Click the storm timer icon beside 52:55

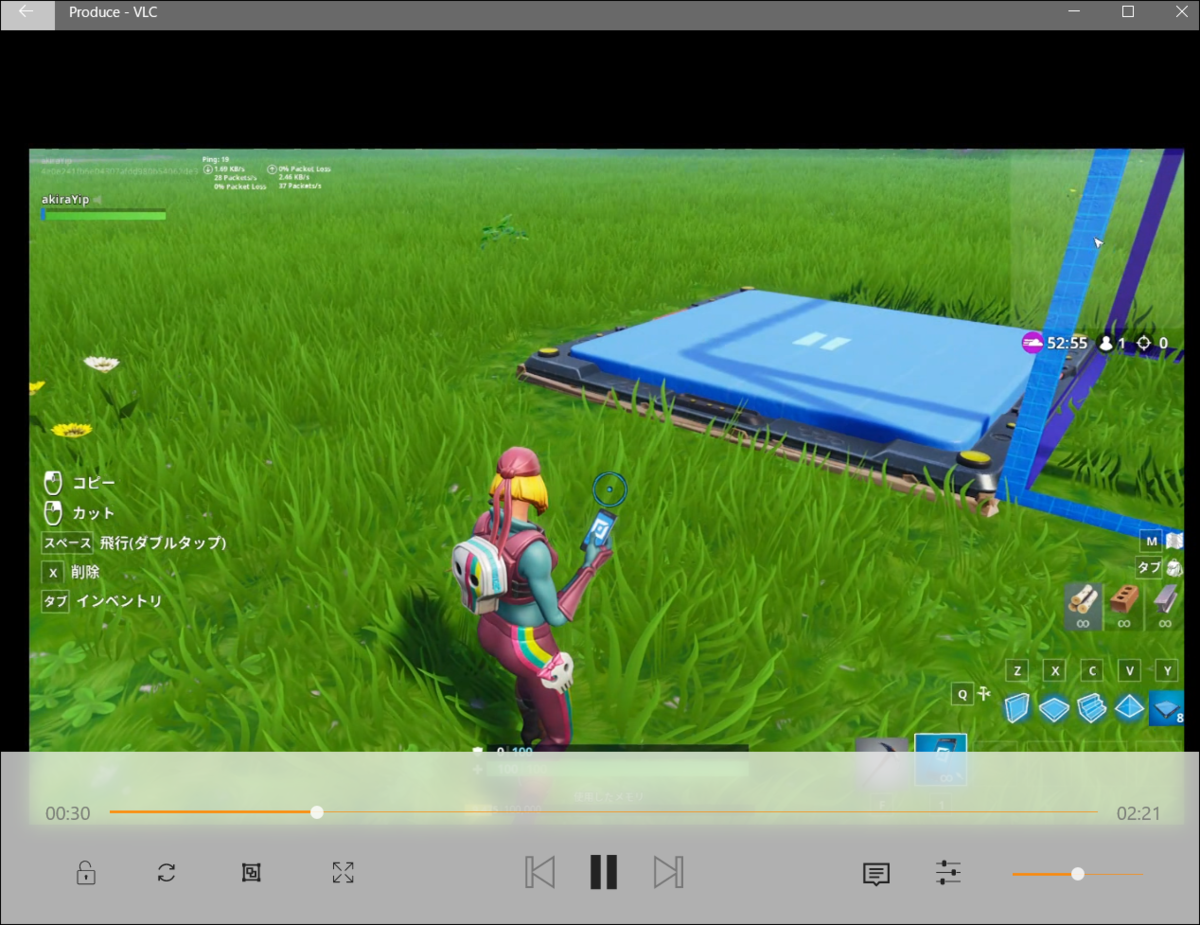1032,343
